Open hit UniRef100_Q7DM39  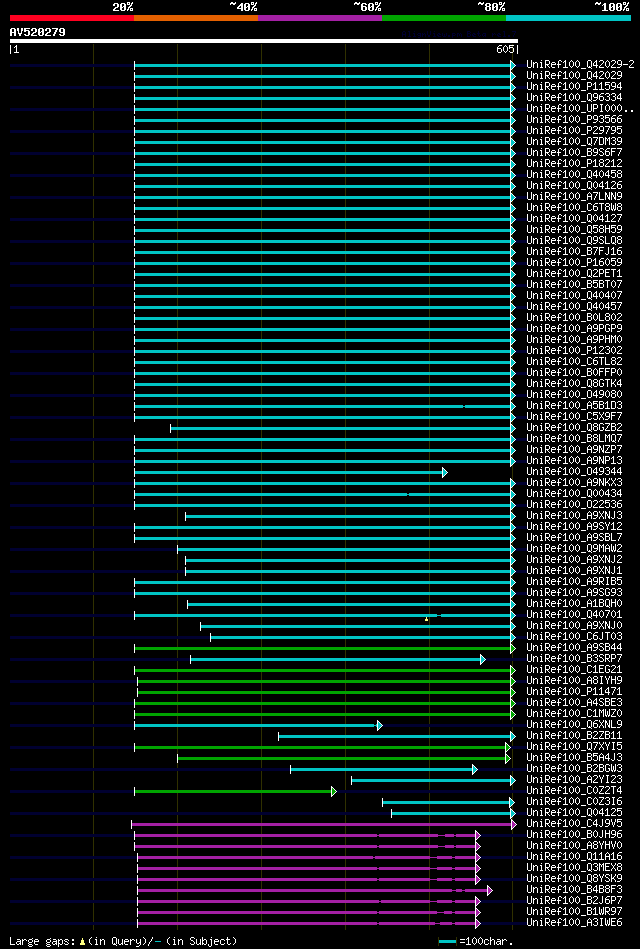(x=574, y=142)
